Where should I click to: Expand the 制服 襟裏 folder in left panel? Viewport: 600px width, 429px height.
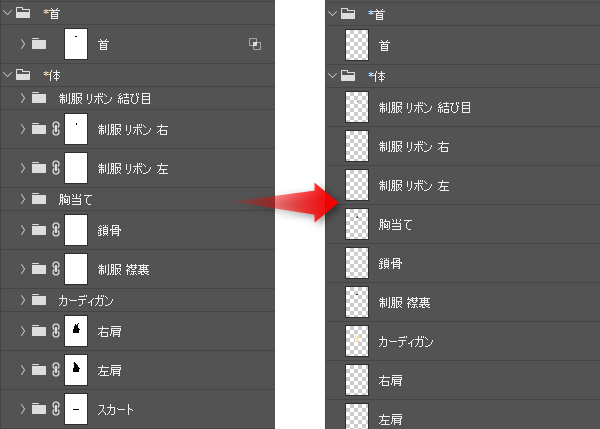click(x=23, y=269)
